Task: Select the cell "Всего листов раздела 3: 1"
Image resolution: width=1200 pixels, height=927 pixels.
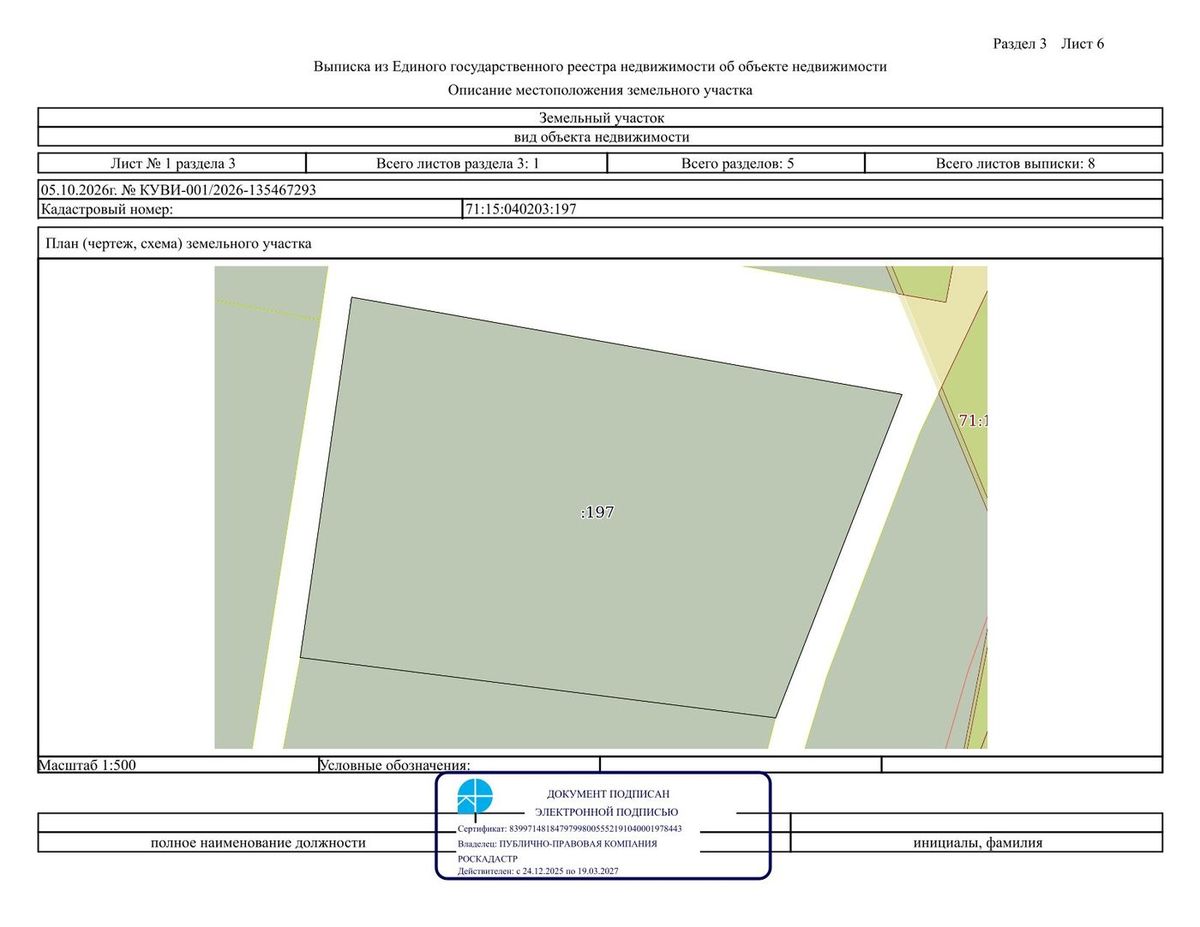Action: [457, 163]
